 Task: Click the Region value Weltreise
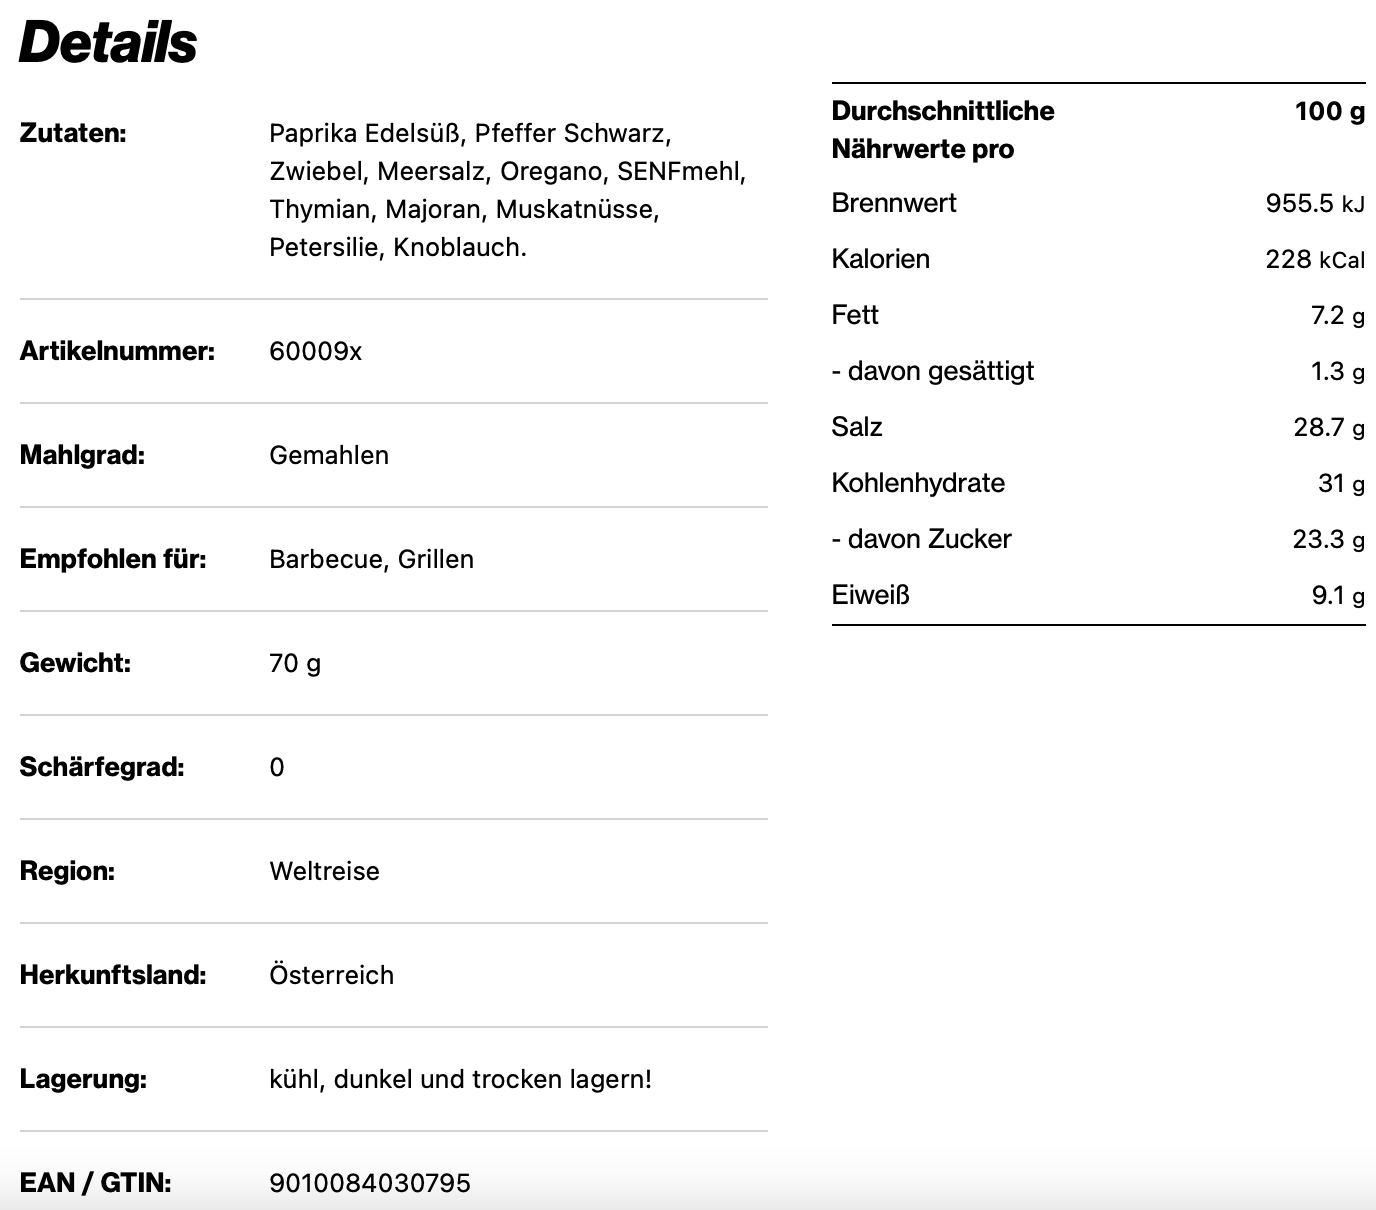tap(324, 871)
